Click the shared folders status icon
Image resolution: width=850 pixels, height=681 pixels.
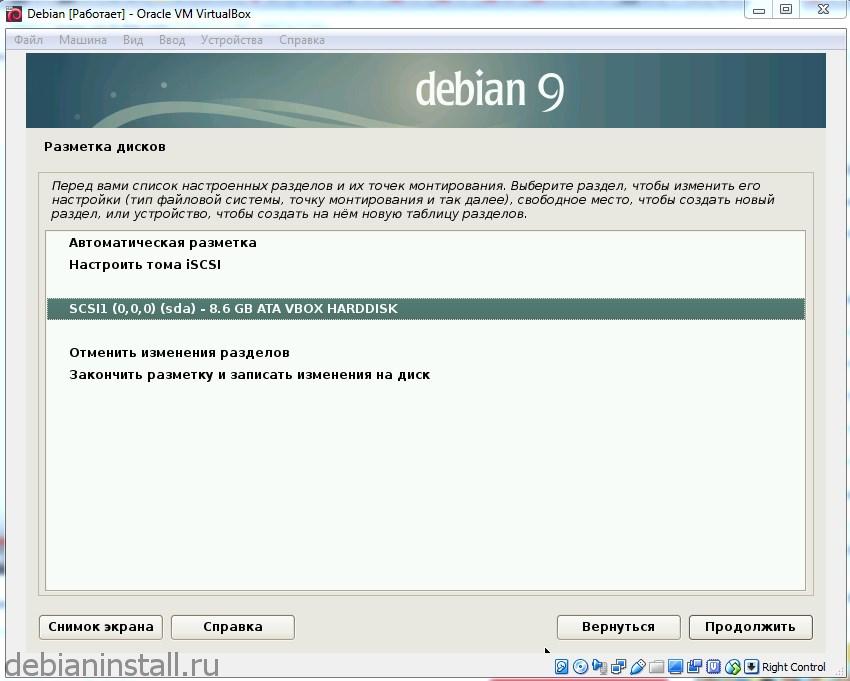point(656,667)
